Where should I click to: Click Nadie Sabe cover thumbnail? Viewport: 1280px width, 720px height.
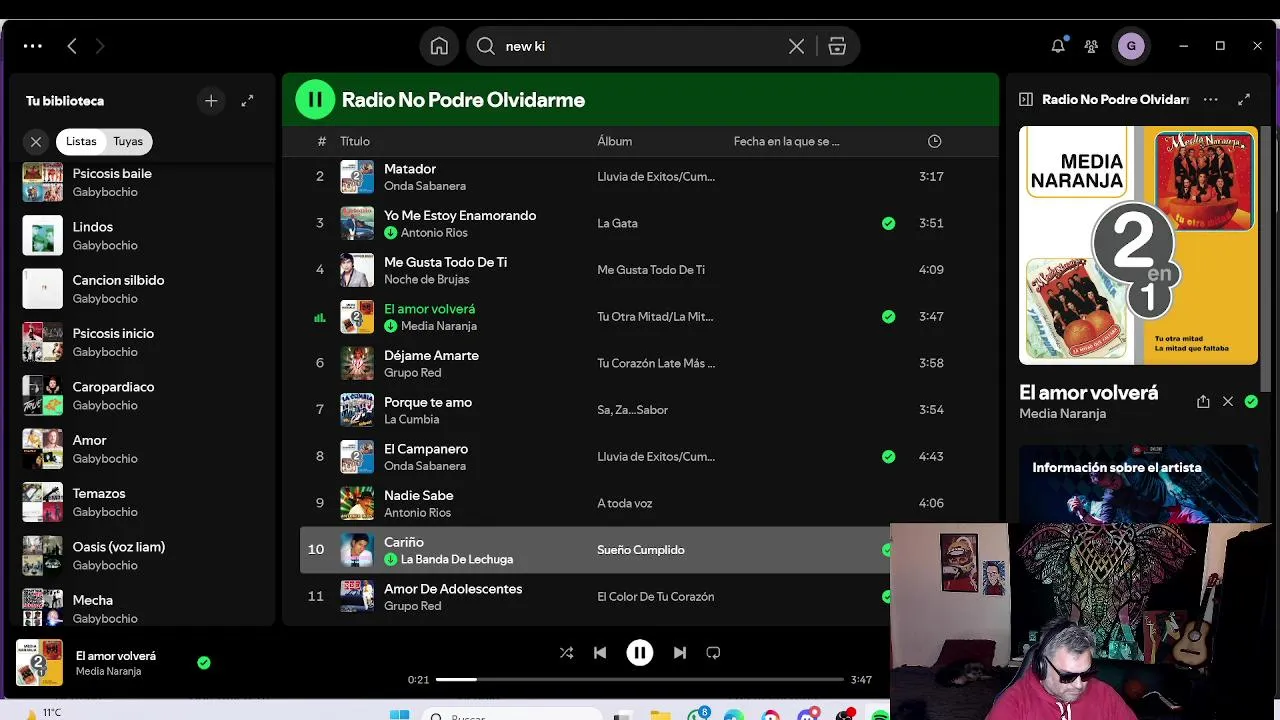pyautogui.click(x=357, y=503)
